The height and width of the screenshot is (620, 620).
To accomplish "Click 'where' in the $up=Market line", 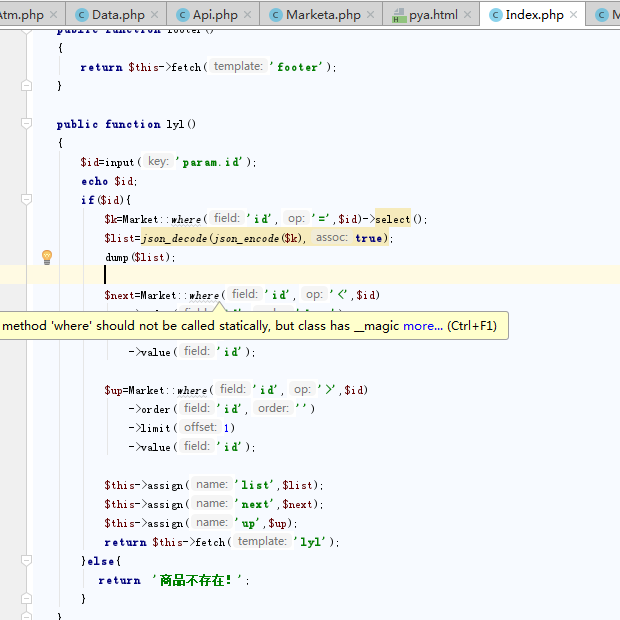I will click(x=192, y=390).
